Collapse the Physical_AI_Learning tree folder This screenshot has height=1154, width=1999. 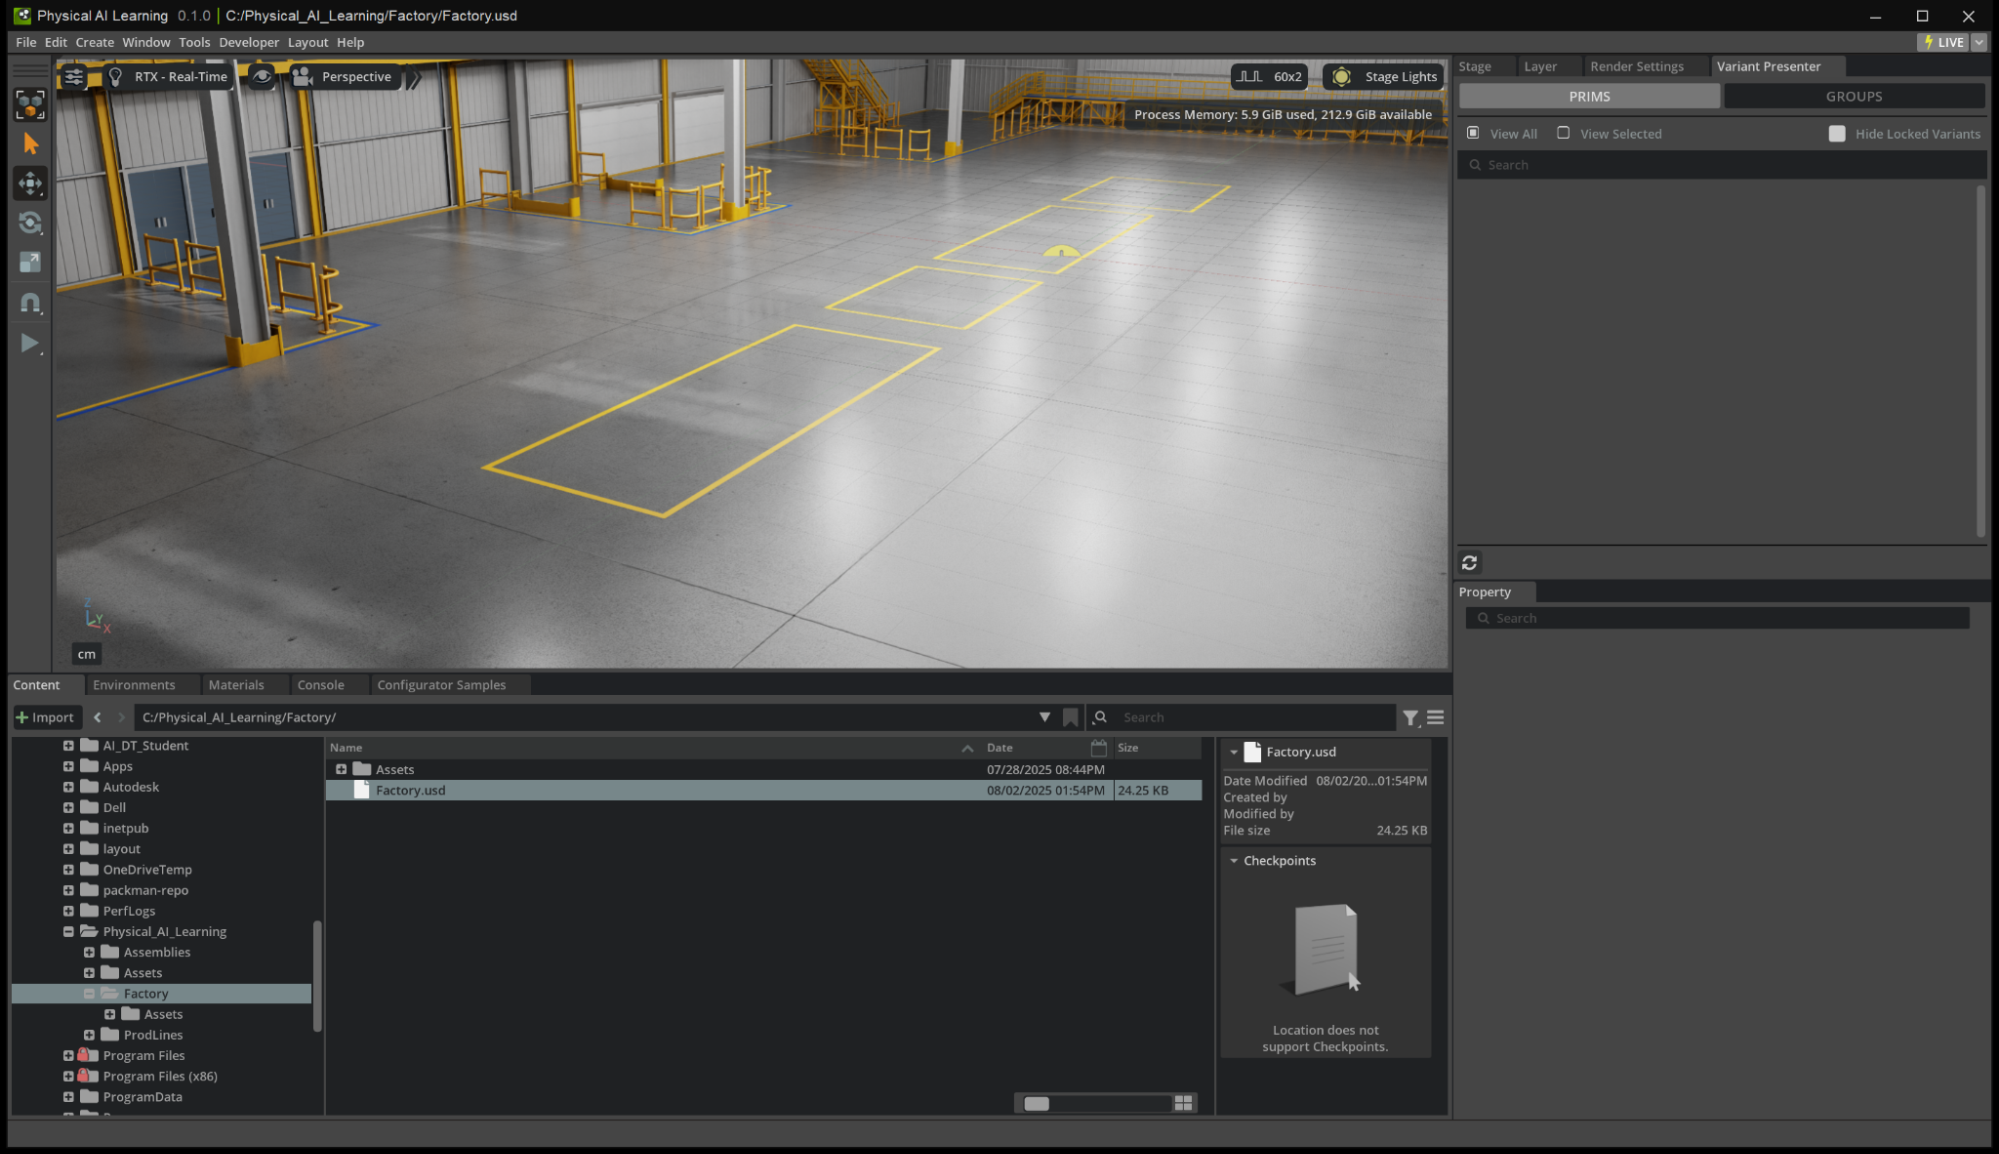click(68, 931)
